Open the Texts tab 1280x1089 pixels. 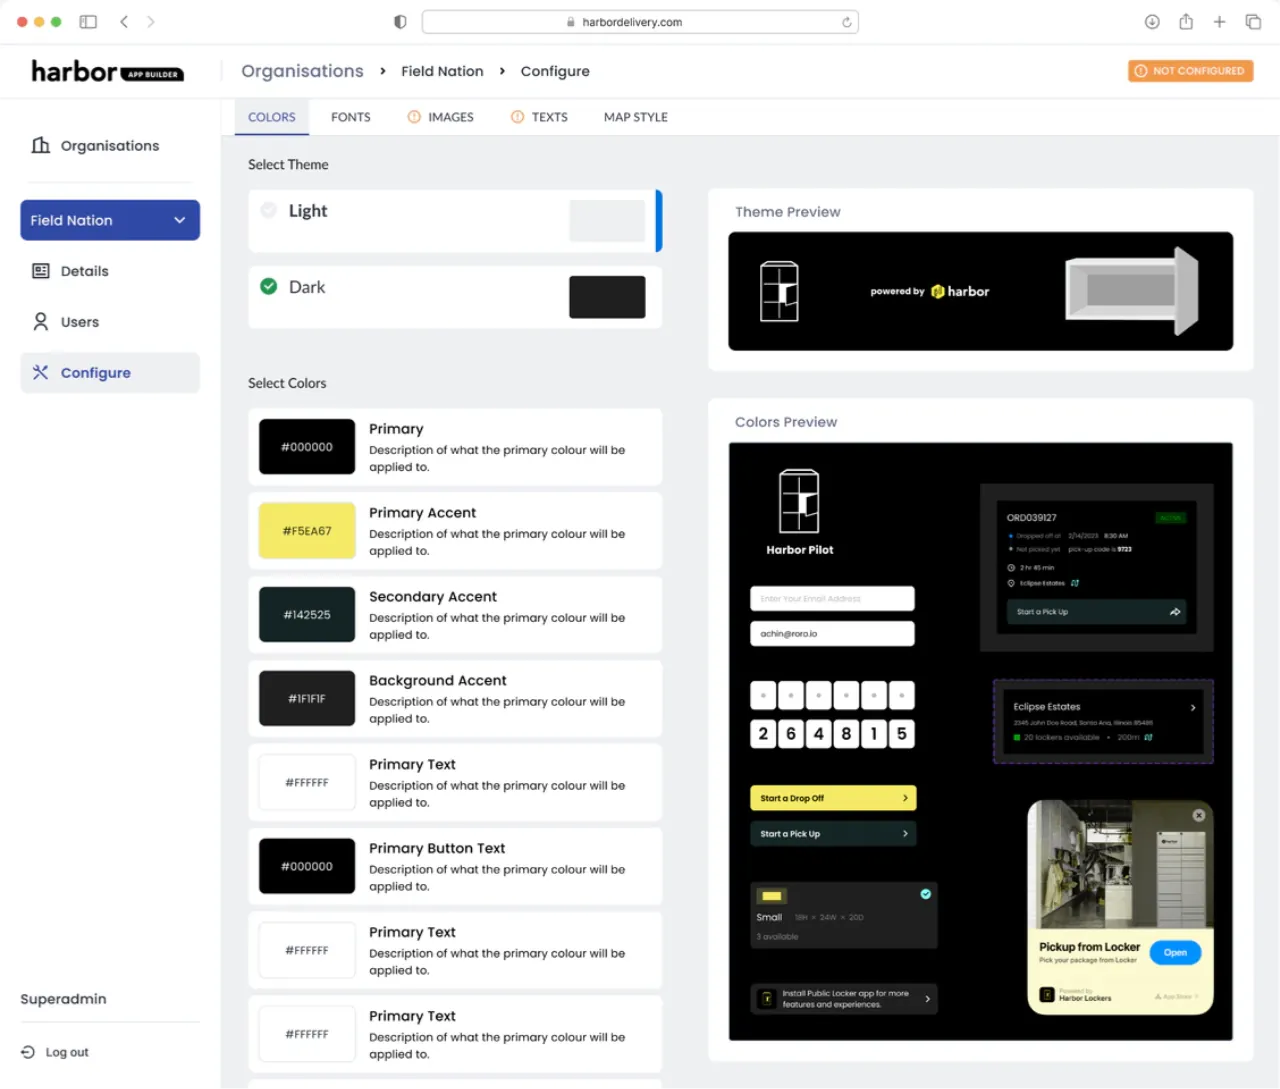pos(539,117)
